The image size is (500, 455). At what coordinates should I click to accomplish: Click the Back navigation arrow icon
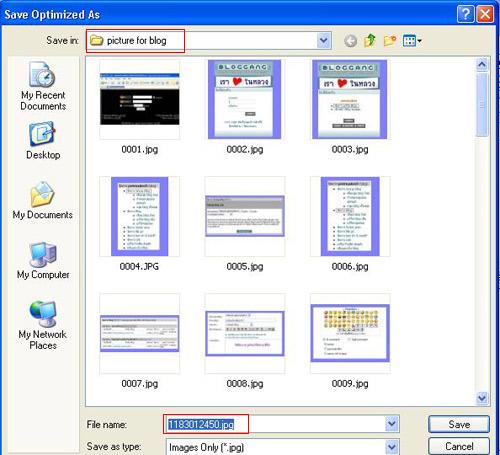350,41
